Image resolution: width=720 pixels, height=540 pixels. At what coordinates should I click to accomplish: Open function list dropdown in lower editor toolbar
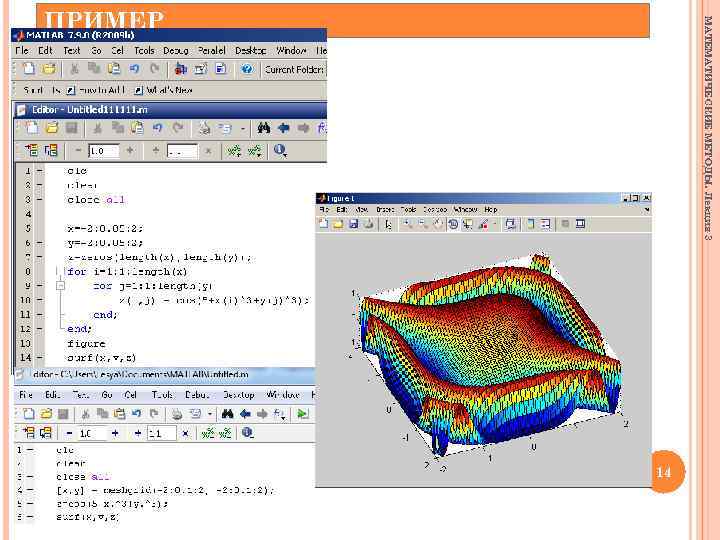(280, 414)
